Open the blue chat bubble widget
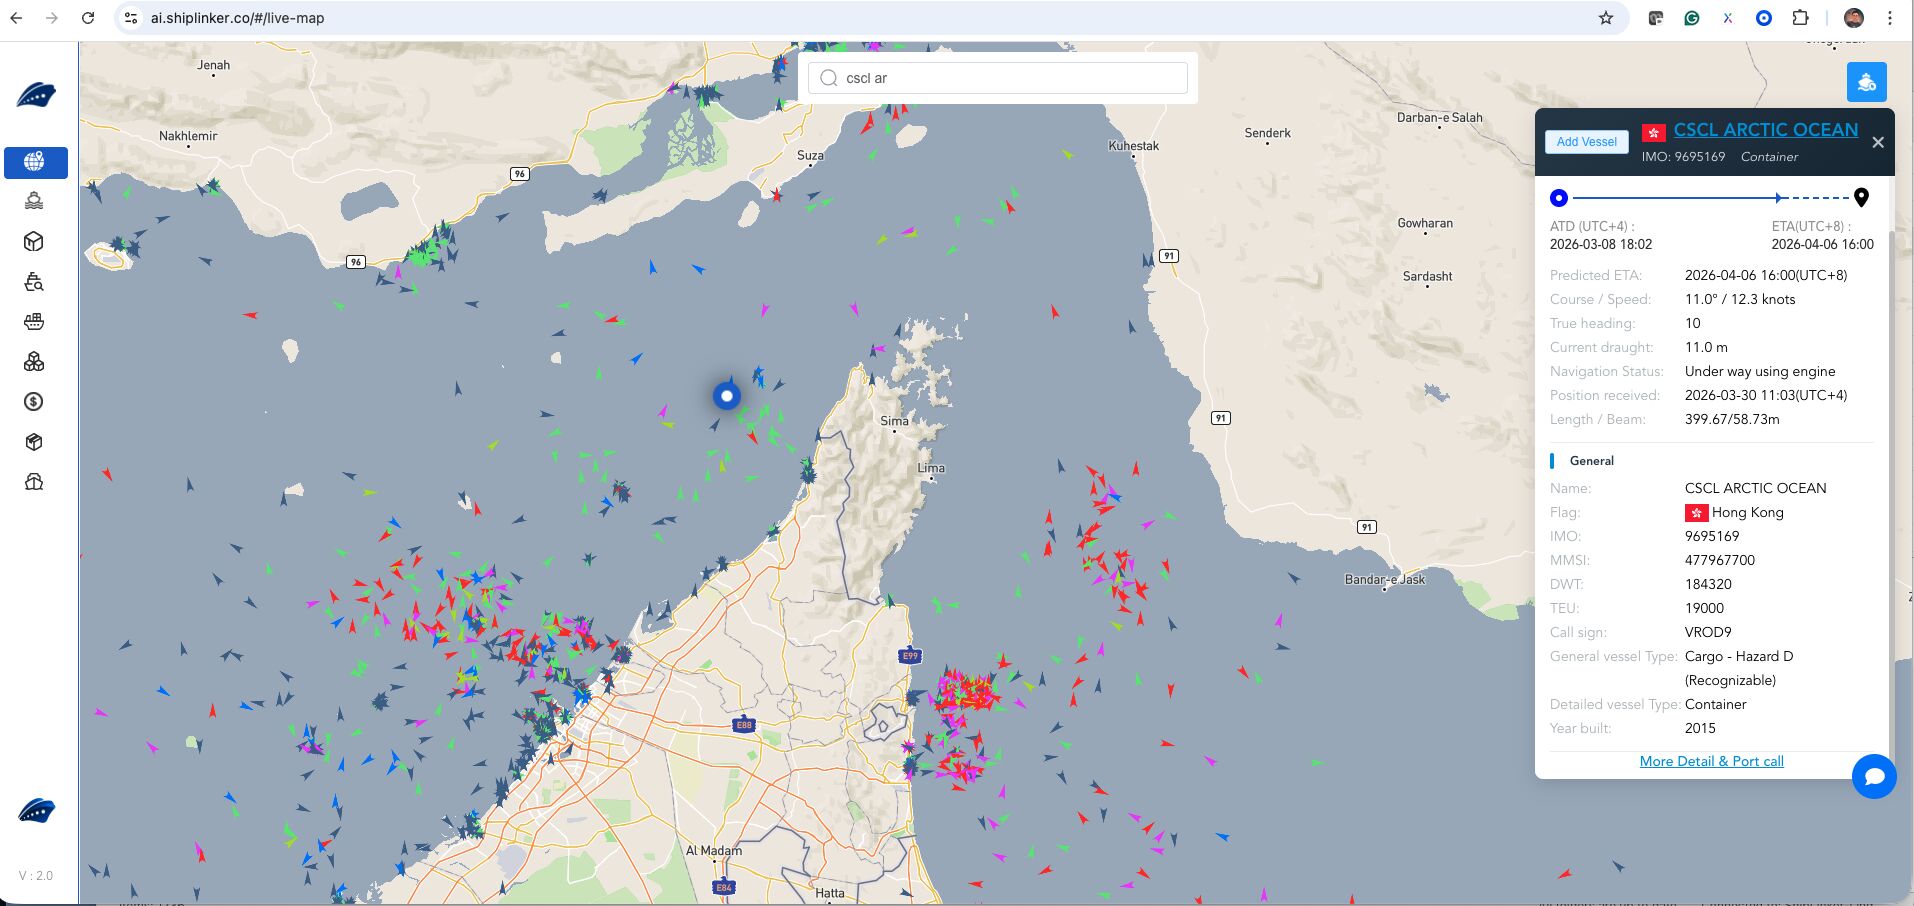This screenshot has width=1914, height=906. point(1874,776)
